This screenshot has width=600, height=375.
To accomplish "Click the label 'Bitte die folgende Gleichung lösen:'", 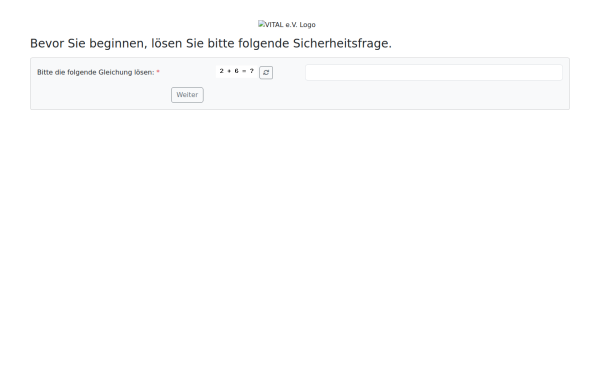I will click(x=96, y=72).
